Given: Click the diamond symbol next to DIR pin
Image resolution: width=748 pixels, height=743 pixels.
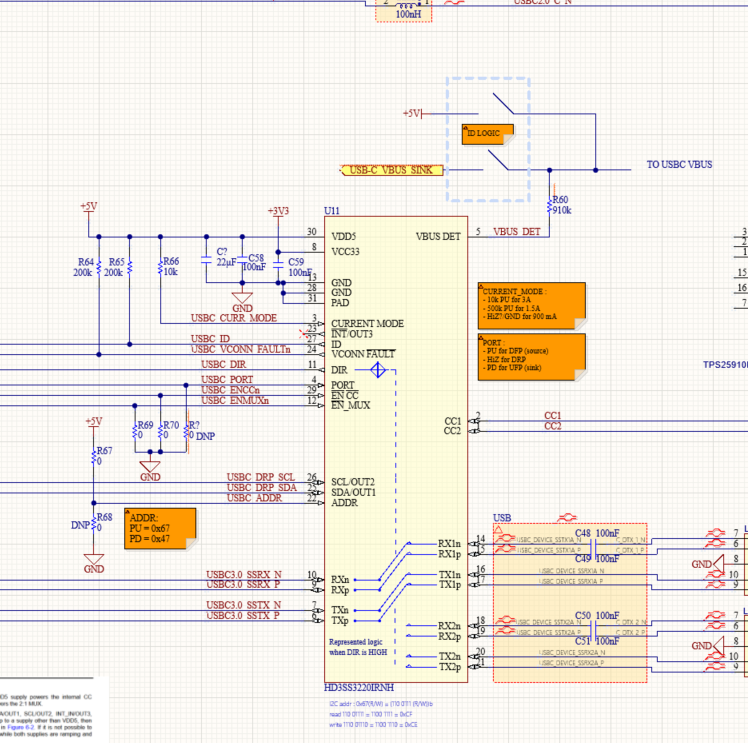Looking at the screenshot, I should pos(378,370).
